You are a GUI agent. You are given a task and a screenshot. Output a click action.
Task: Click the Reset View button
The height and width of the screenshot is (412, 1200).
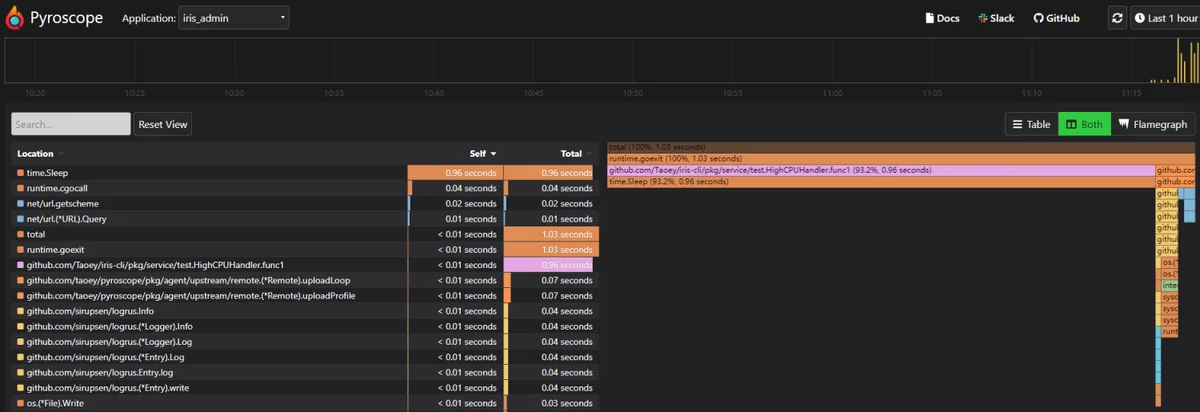(163, 124)
